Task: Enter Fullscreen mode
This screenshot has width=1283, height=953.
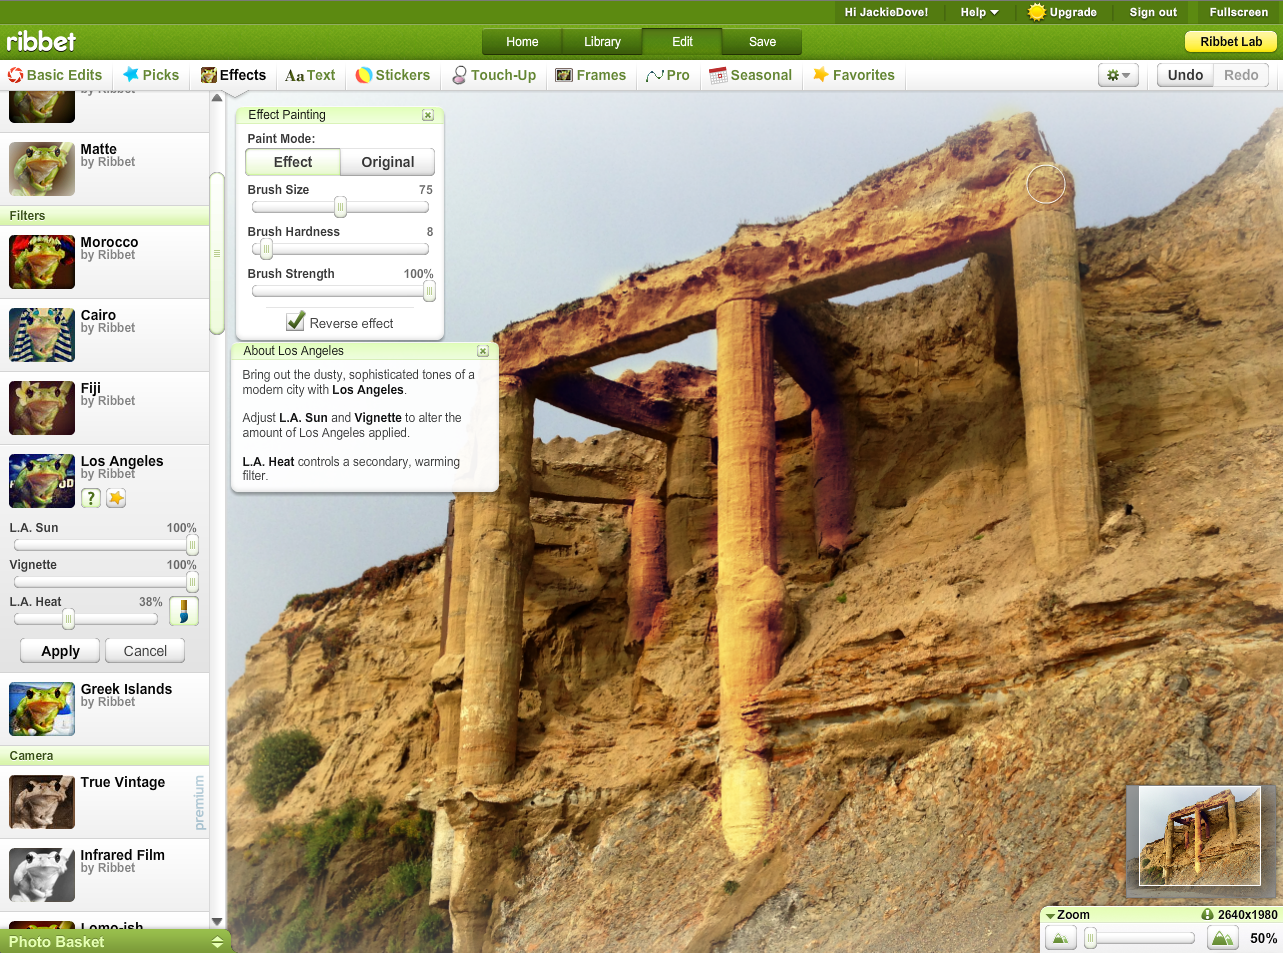Action: (x=1238, y=12)
